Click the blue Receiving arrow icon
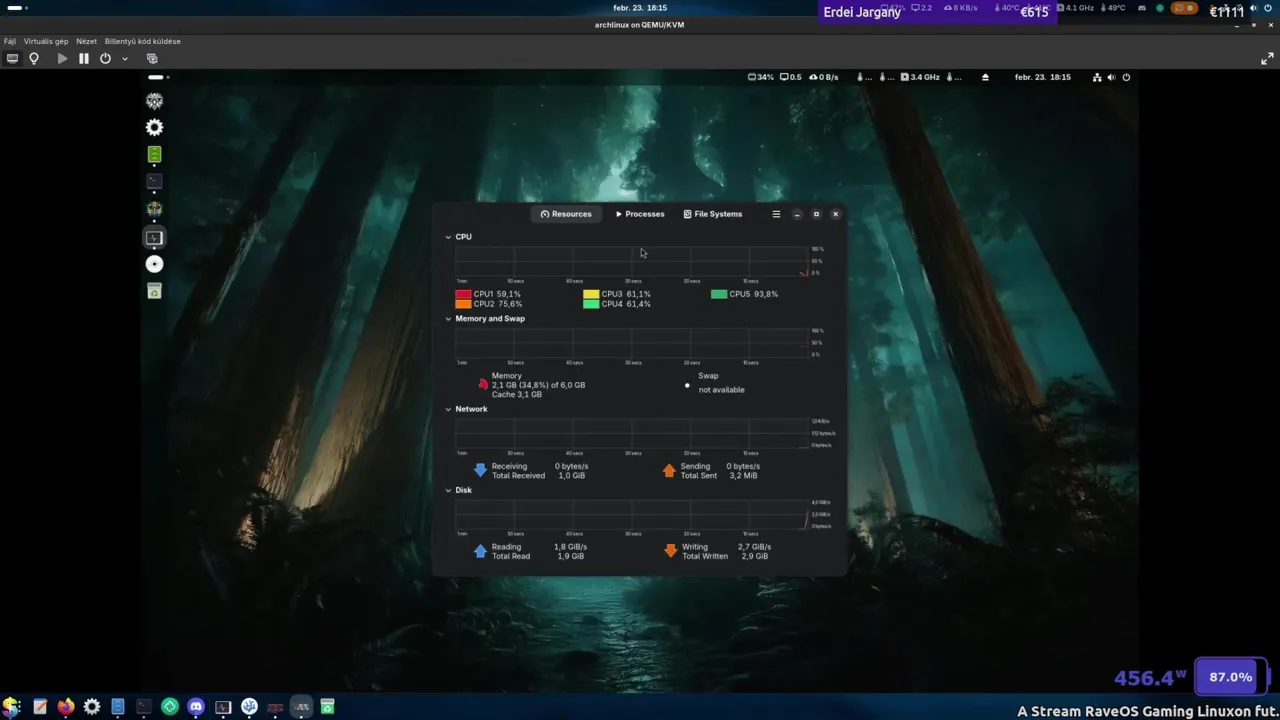Viewport: 1280px width, 720px height. [480, 470]
